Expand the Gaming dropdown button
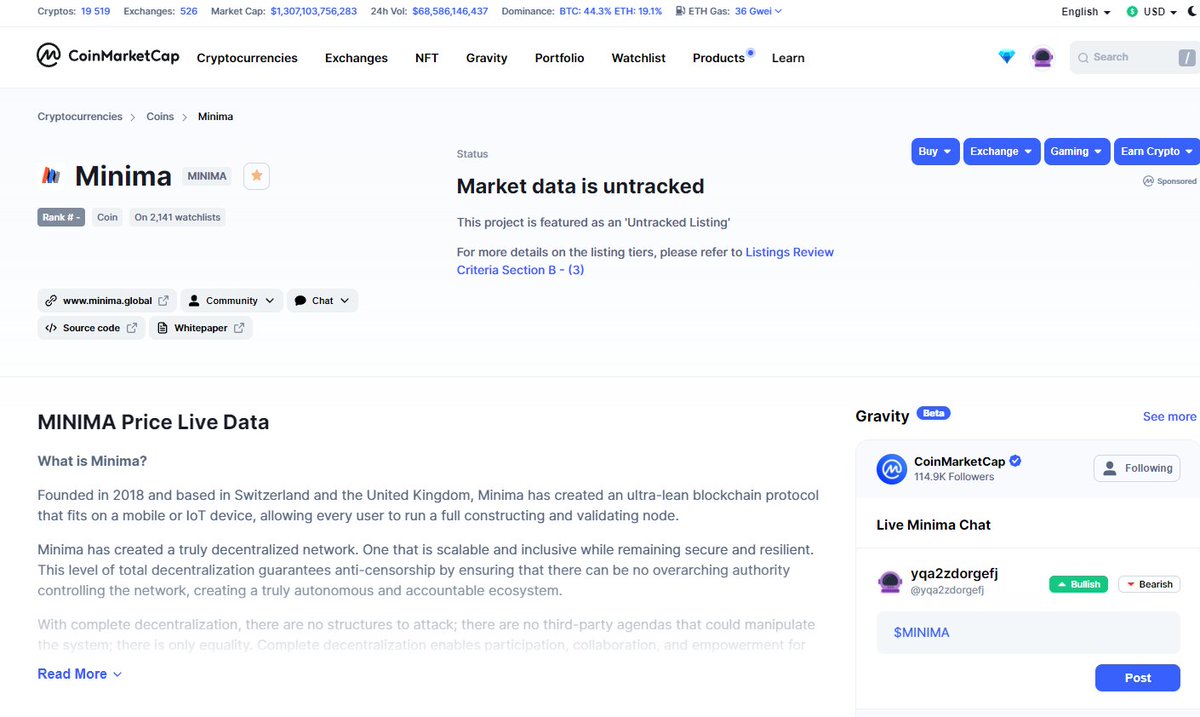 point(1077,151)
